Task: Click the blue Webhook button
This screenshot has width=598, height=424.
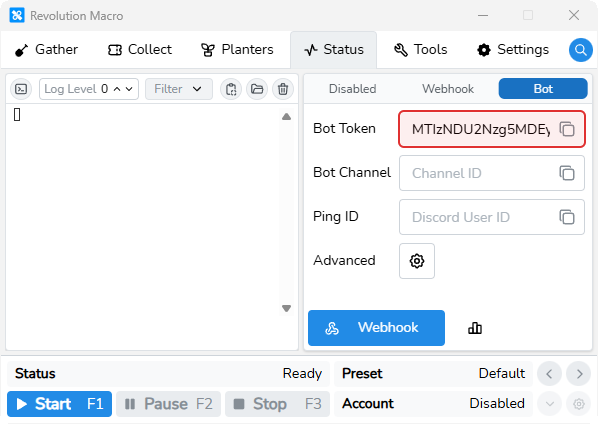Action: [x=376, y=328]
